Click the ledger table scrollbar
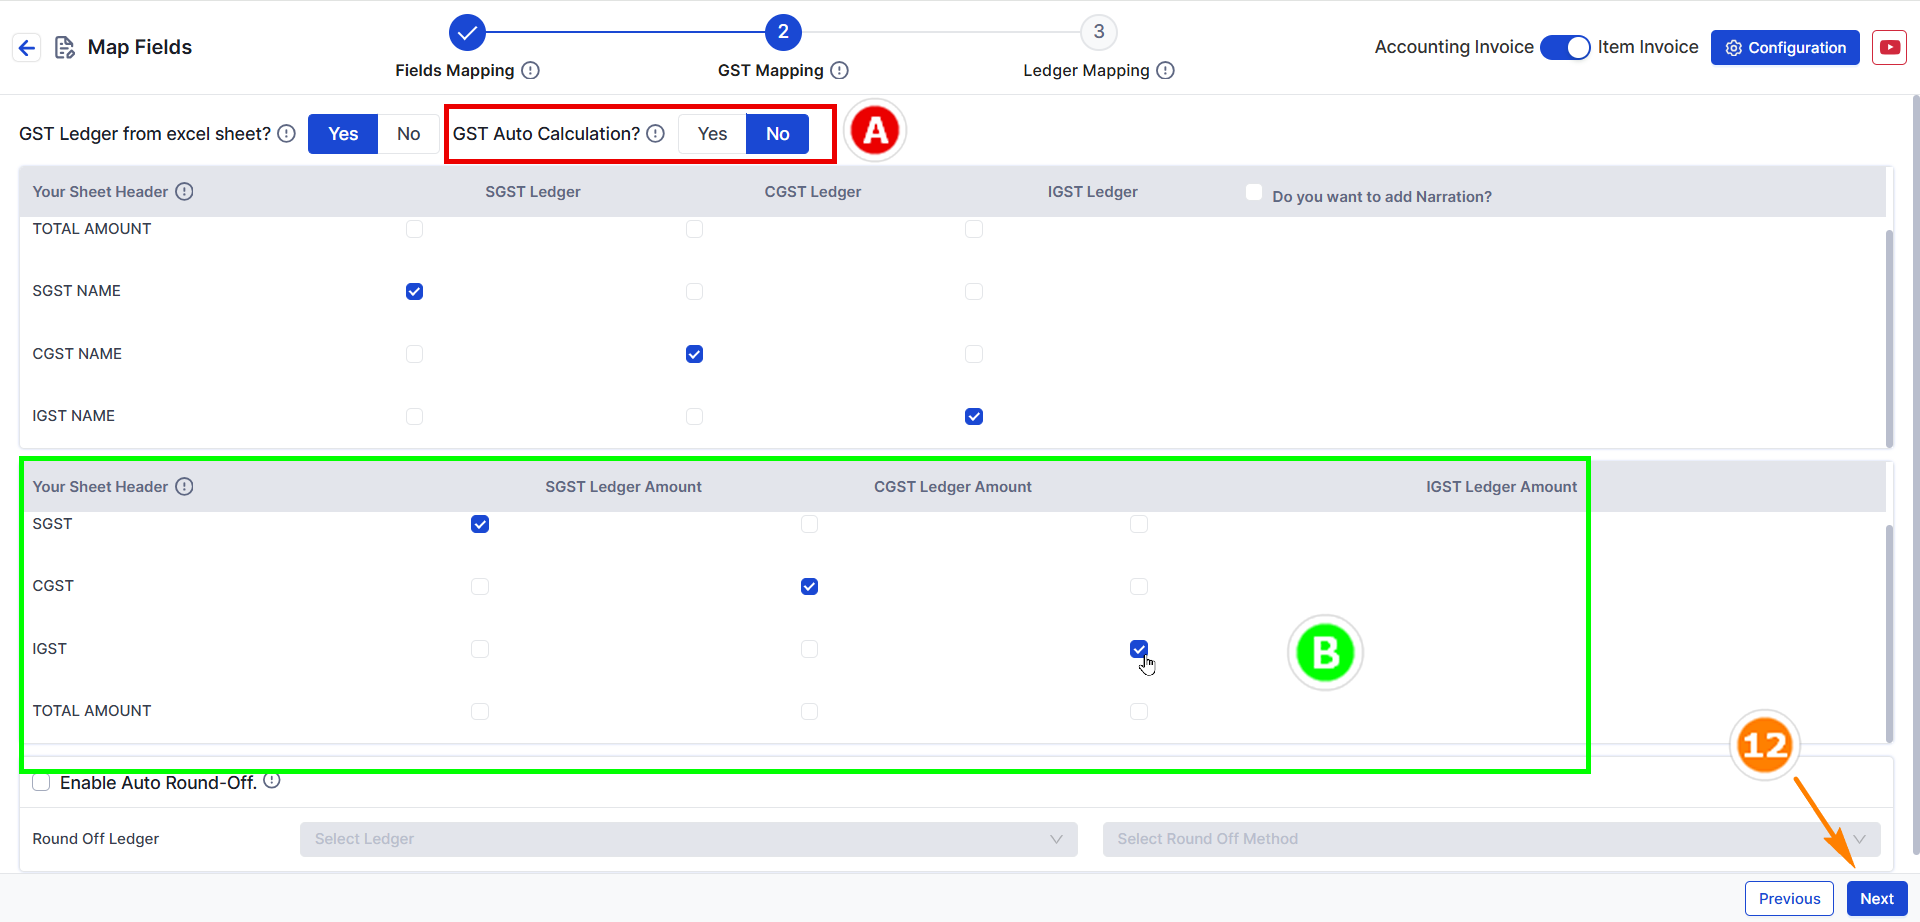Screen dimensions: 1920x922 pyautogui.click(x=1889, y=339)
